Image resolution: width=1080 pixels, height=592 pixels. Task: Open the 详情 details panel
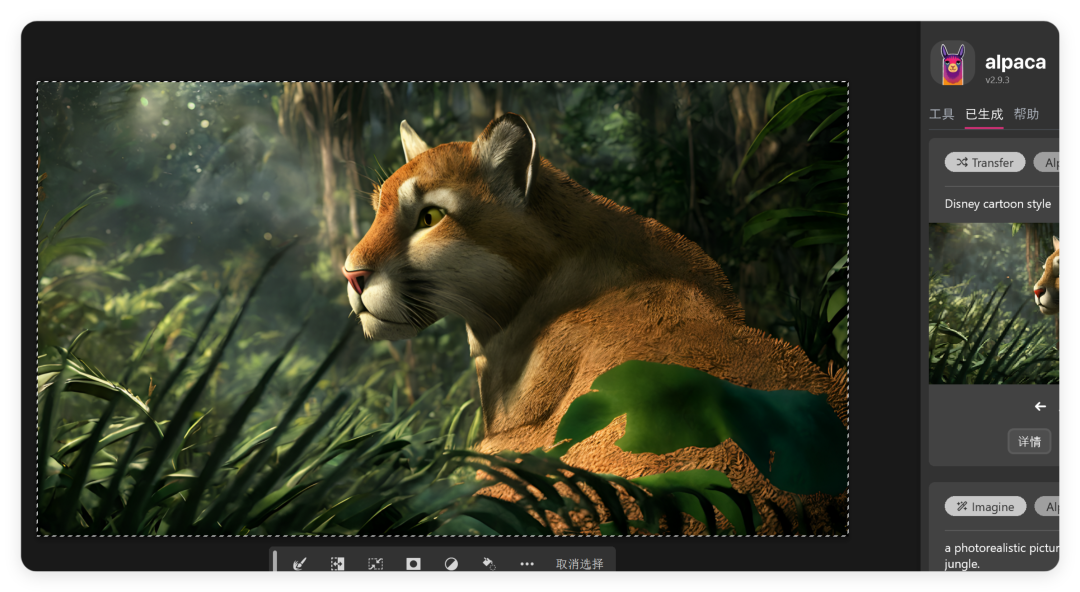point(1029,441)
